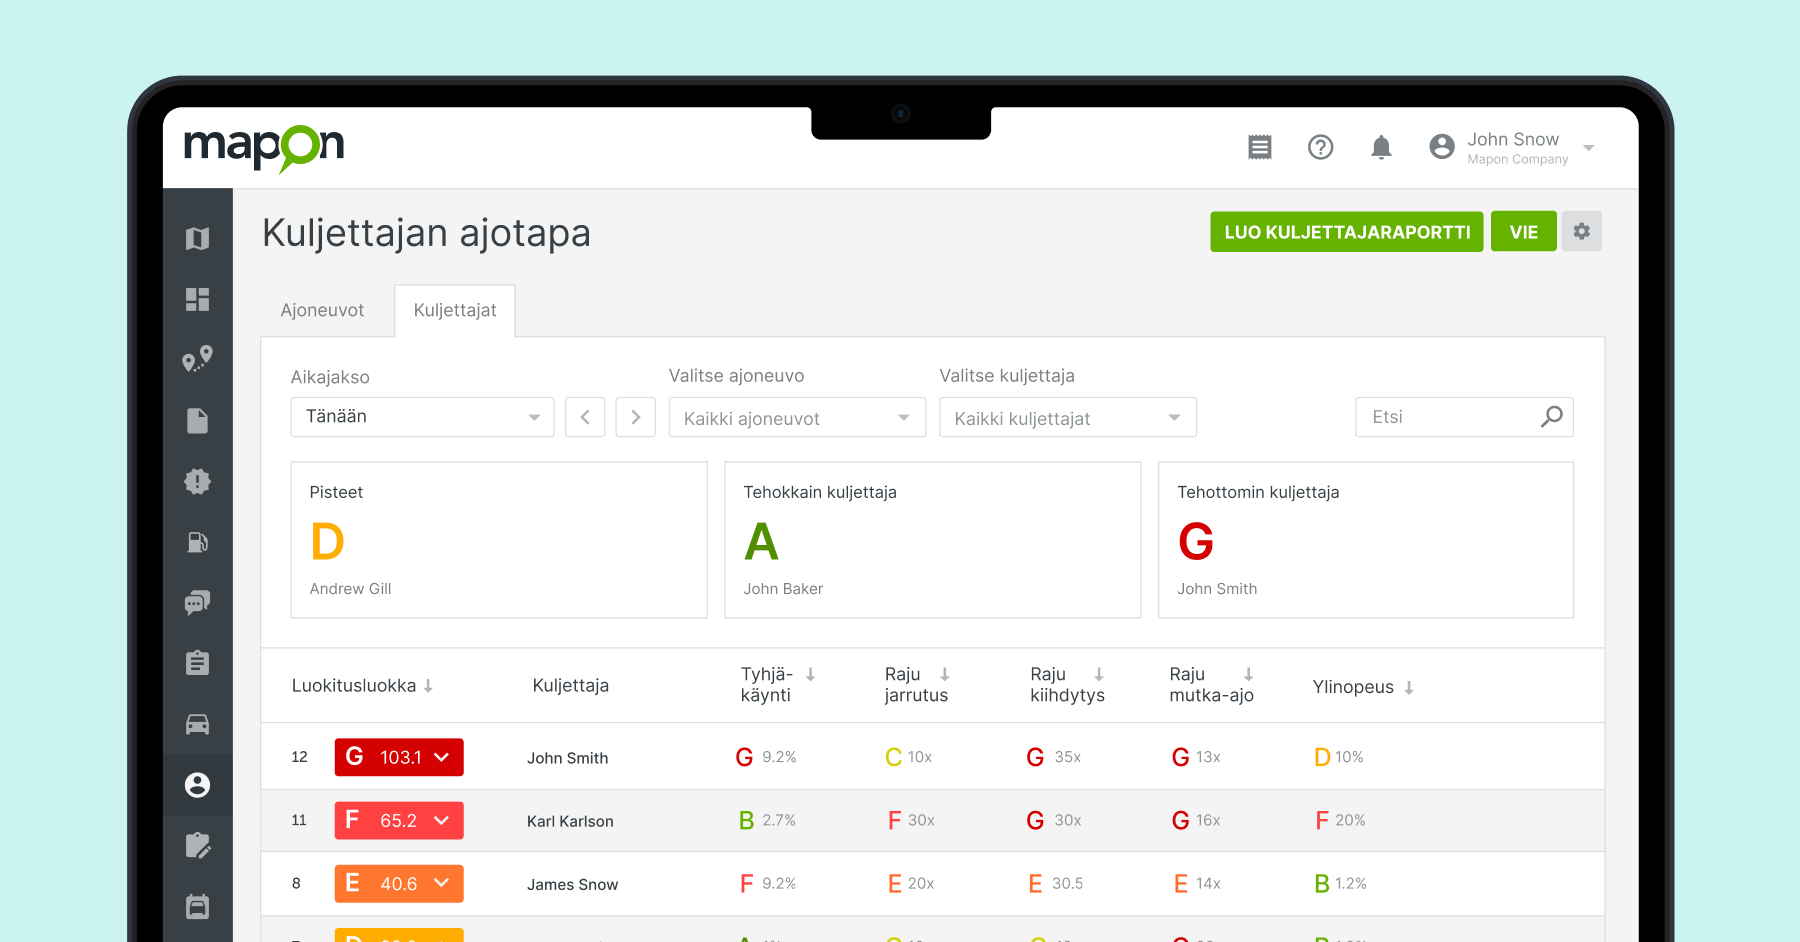Open the vehicles car icon
This screenshot has height=942, width=1800.
tap(197, 724)
